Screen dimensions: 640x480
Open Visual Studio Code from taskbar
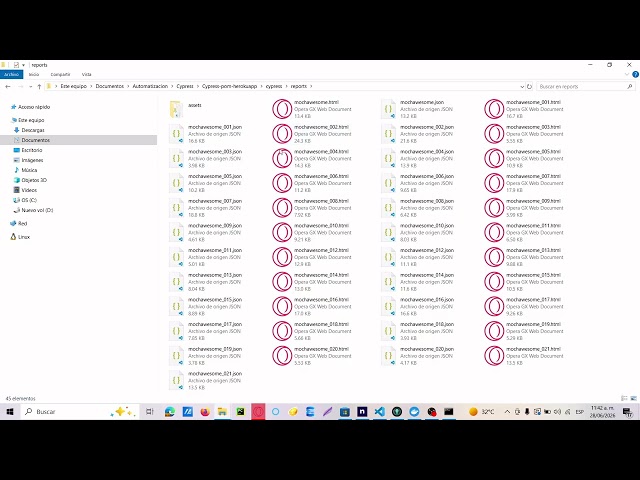[380, 411]
